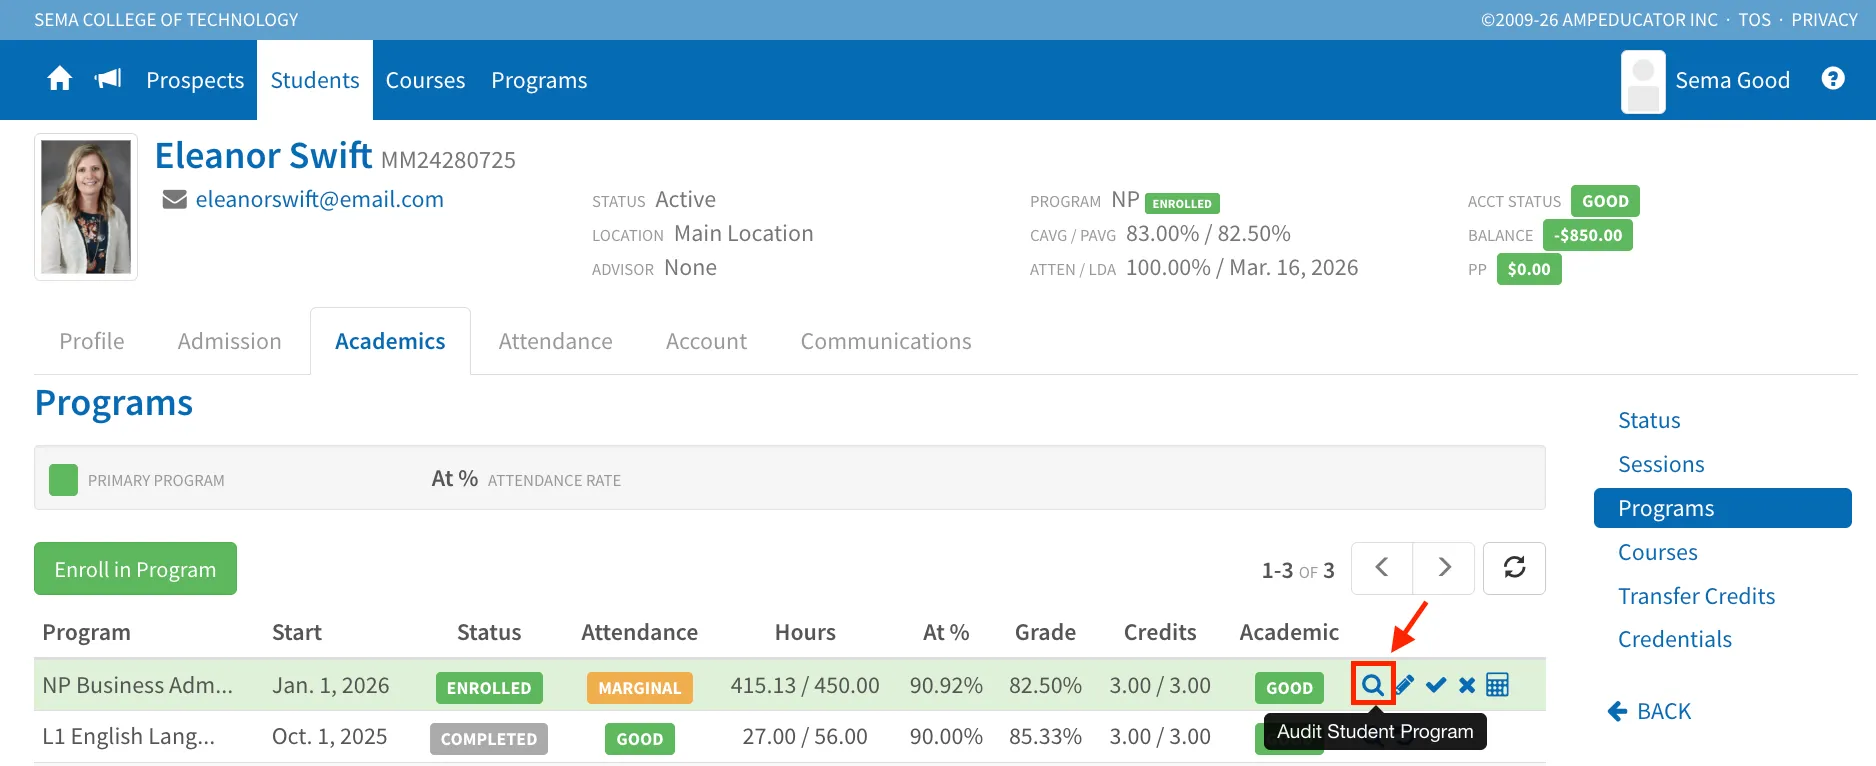This screenshot has width=1876, height=766.
Task: Refresh the programs list
Action: coord(1514,568)
